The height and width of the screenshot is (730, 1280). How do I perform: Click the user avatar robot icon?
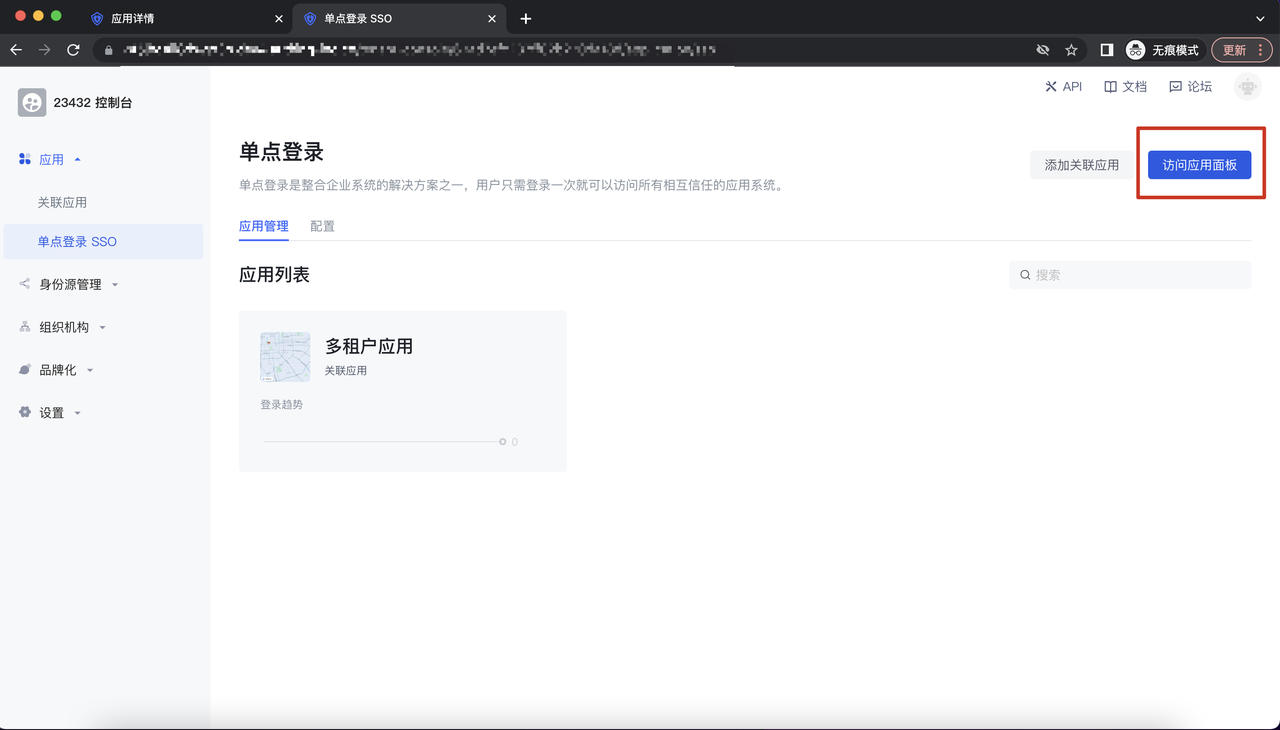[x=1247, y=87]
